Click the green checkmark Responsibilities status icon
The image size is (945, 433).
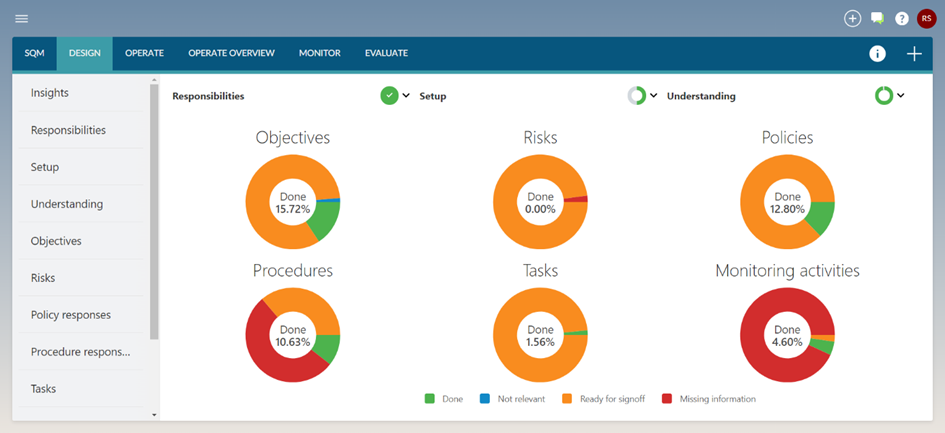pos(389,96)
